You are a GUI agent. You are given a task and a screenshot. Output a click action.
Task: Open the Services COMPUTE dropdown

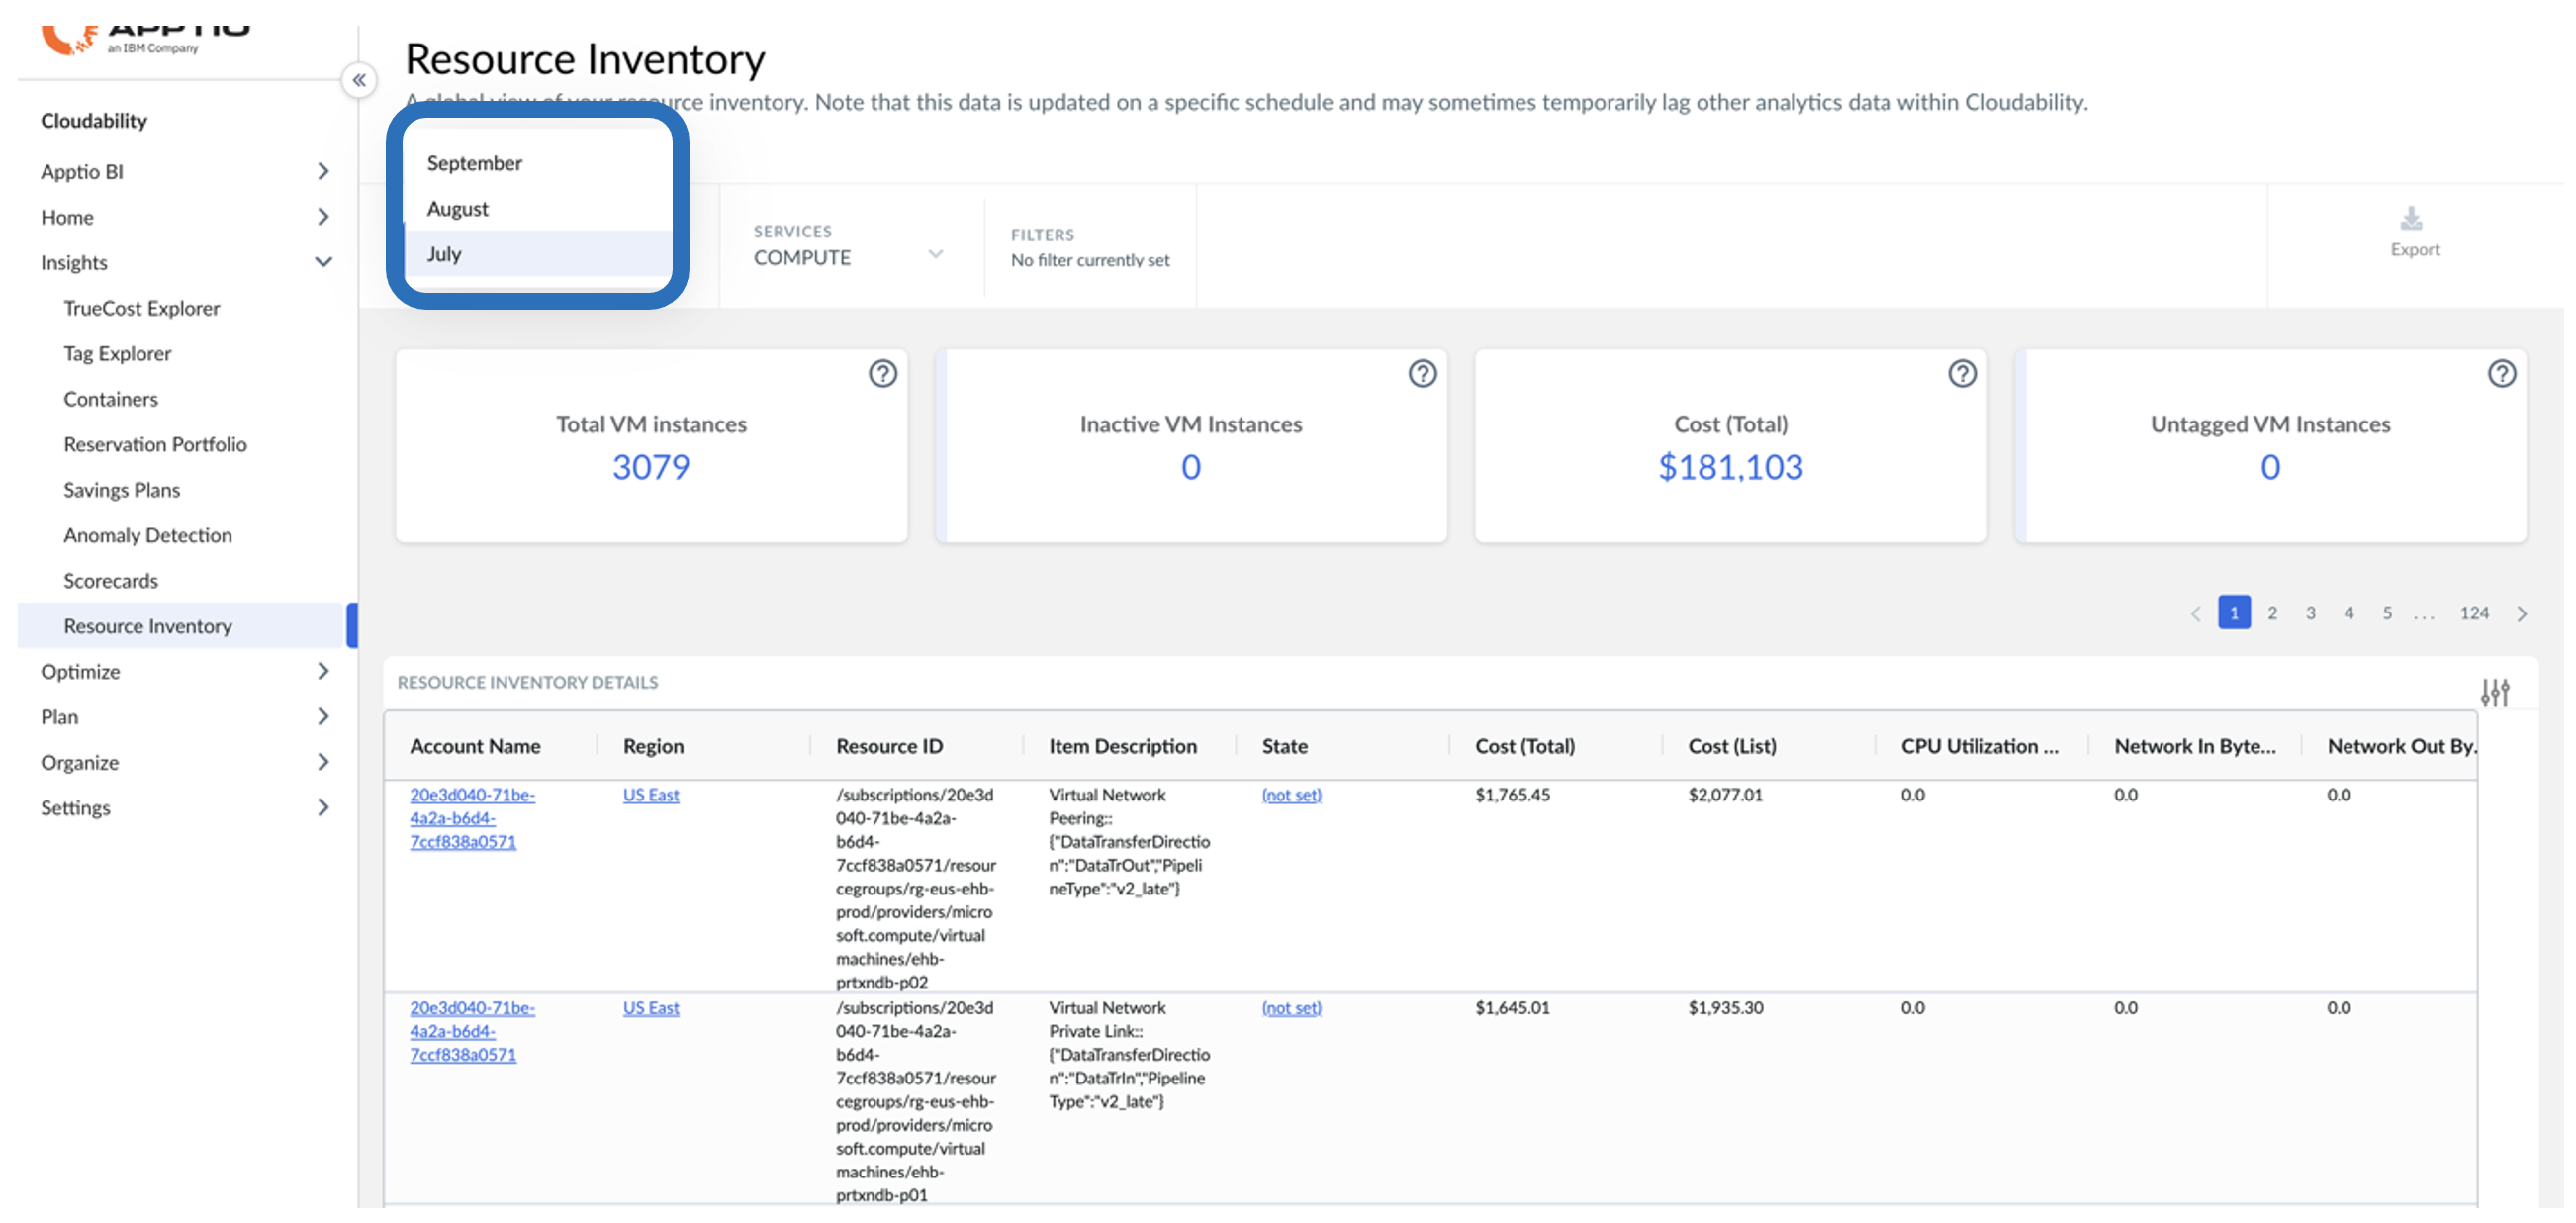tap(848, 246)
